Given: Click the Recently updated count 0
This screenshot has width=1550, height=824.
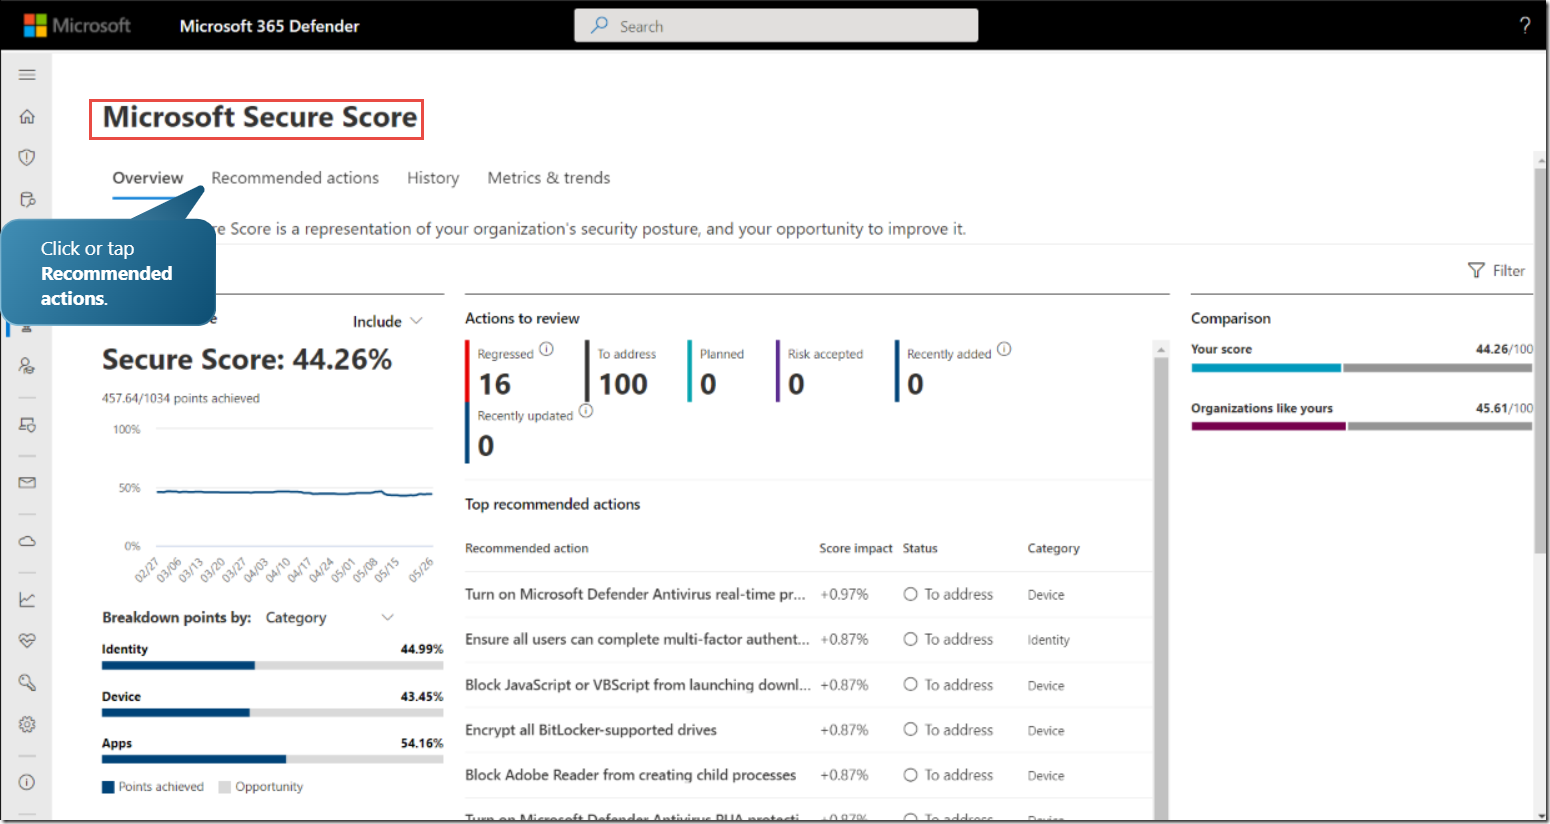Looking at the screenshot, I should tap(486, 446).
